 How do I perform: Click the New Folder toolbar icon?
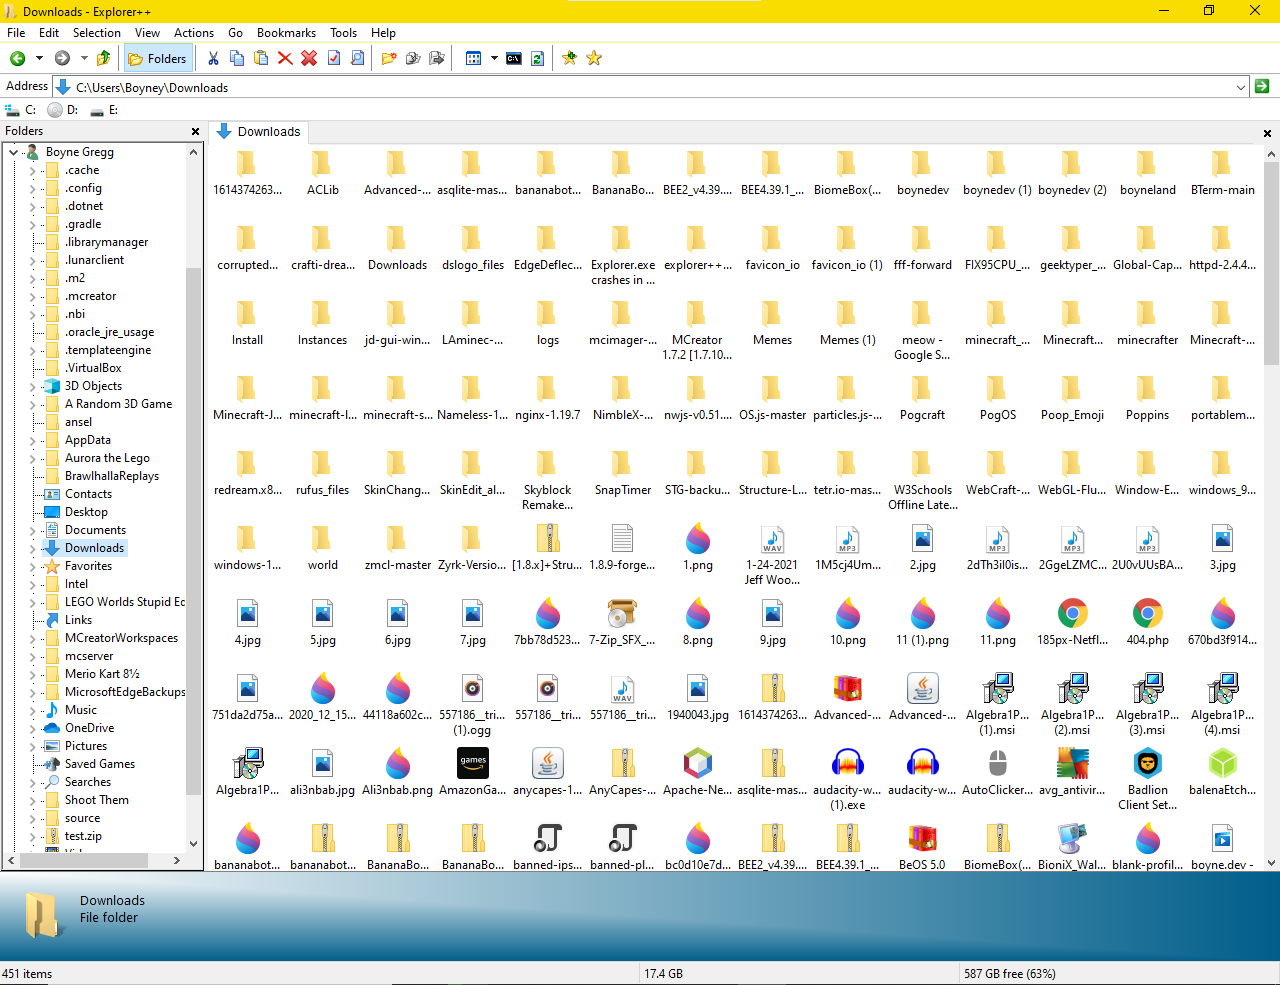388,58
